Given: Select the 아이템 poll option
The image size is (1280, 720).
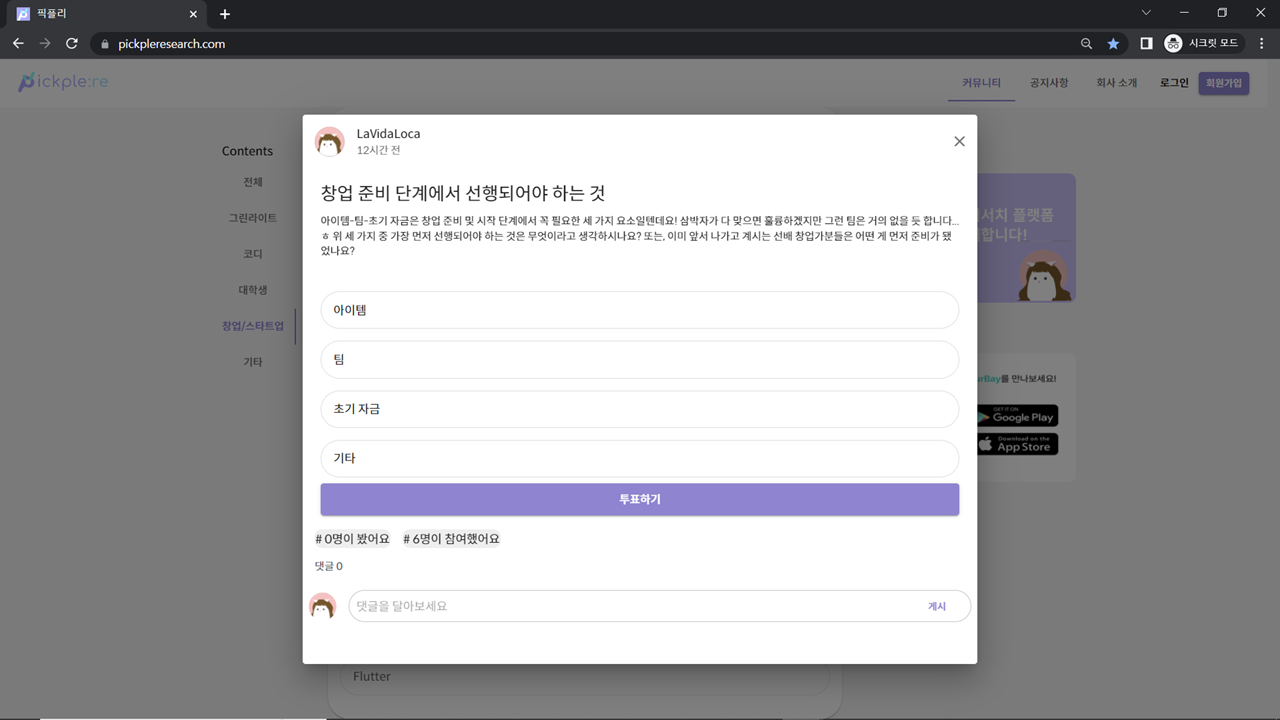Looking at the screenshot, I should pos(640,310).
